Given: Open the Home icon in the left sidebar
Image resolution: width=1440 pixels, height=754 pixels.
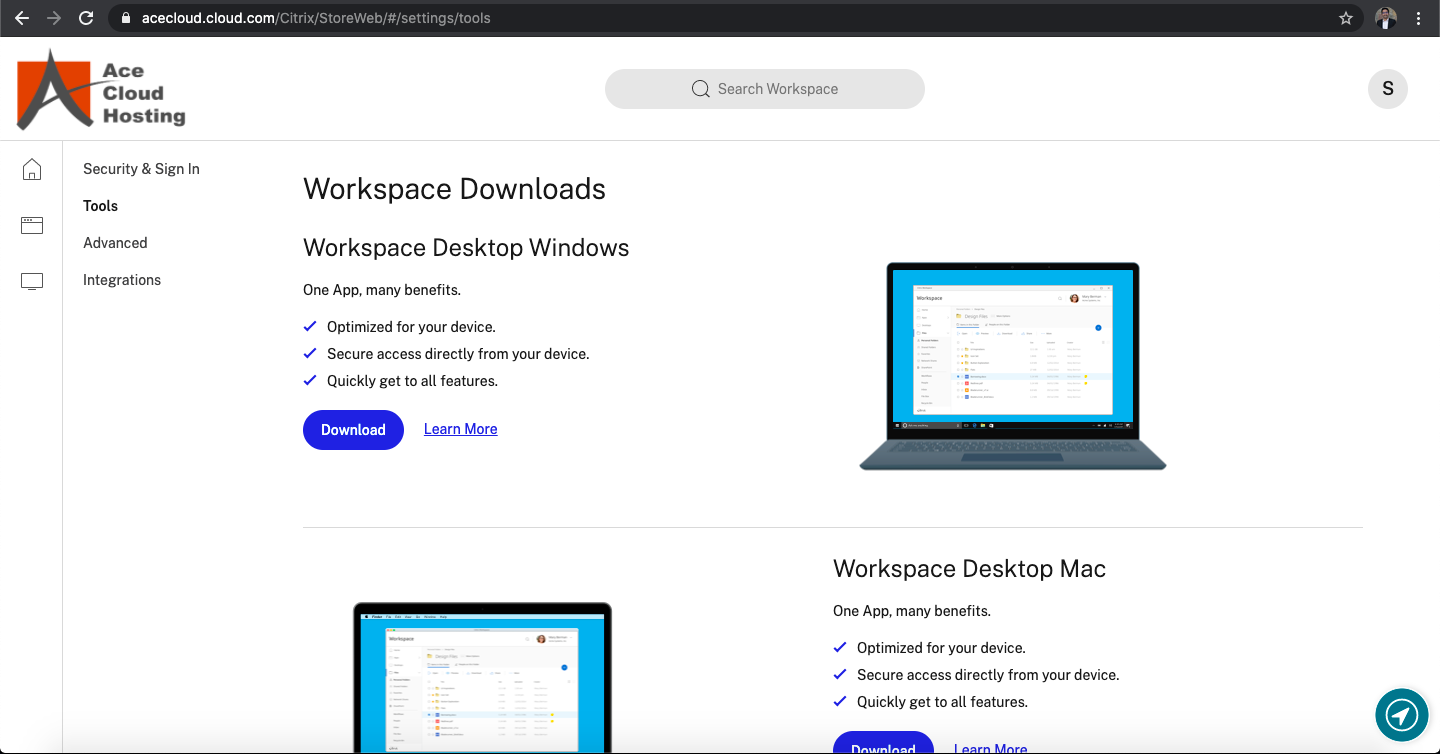Looking at the screenshot, I should tap(31, 169).
